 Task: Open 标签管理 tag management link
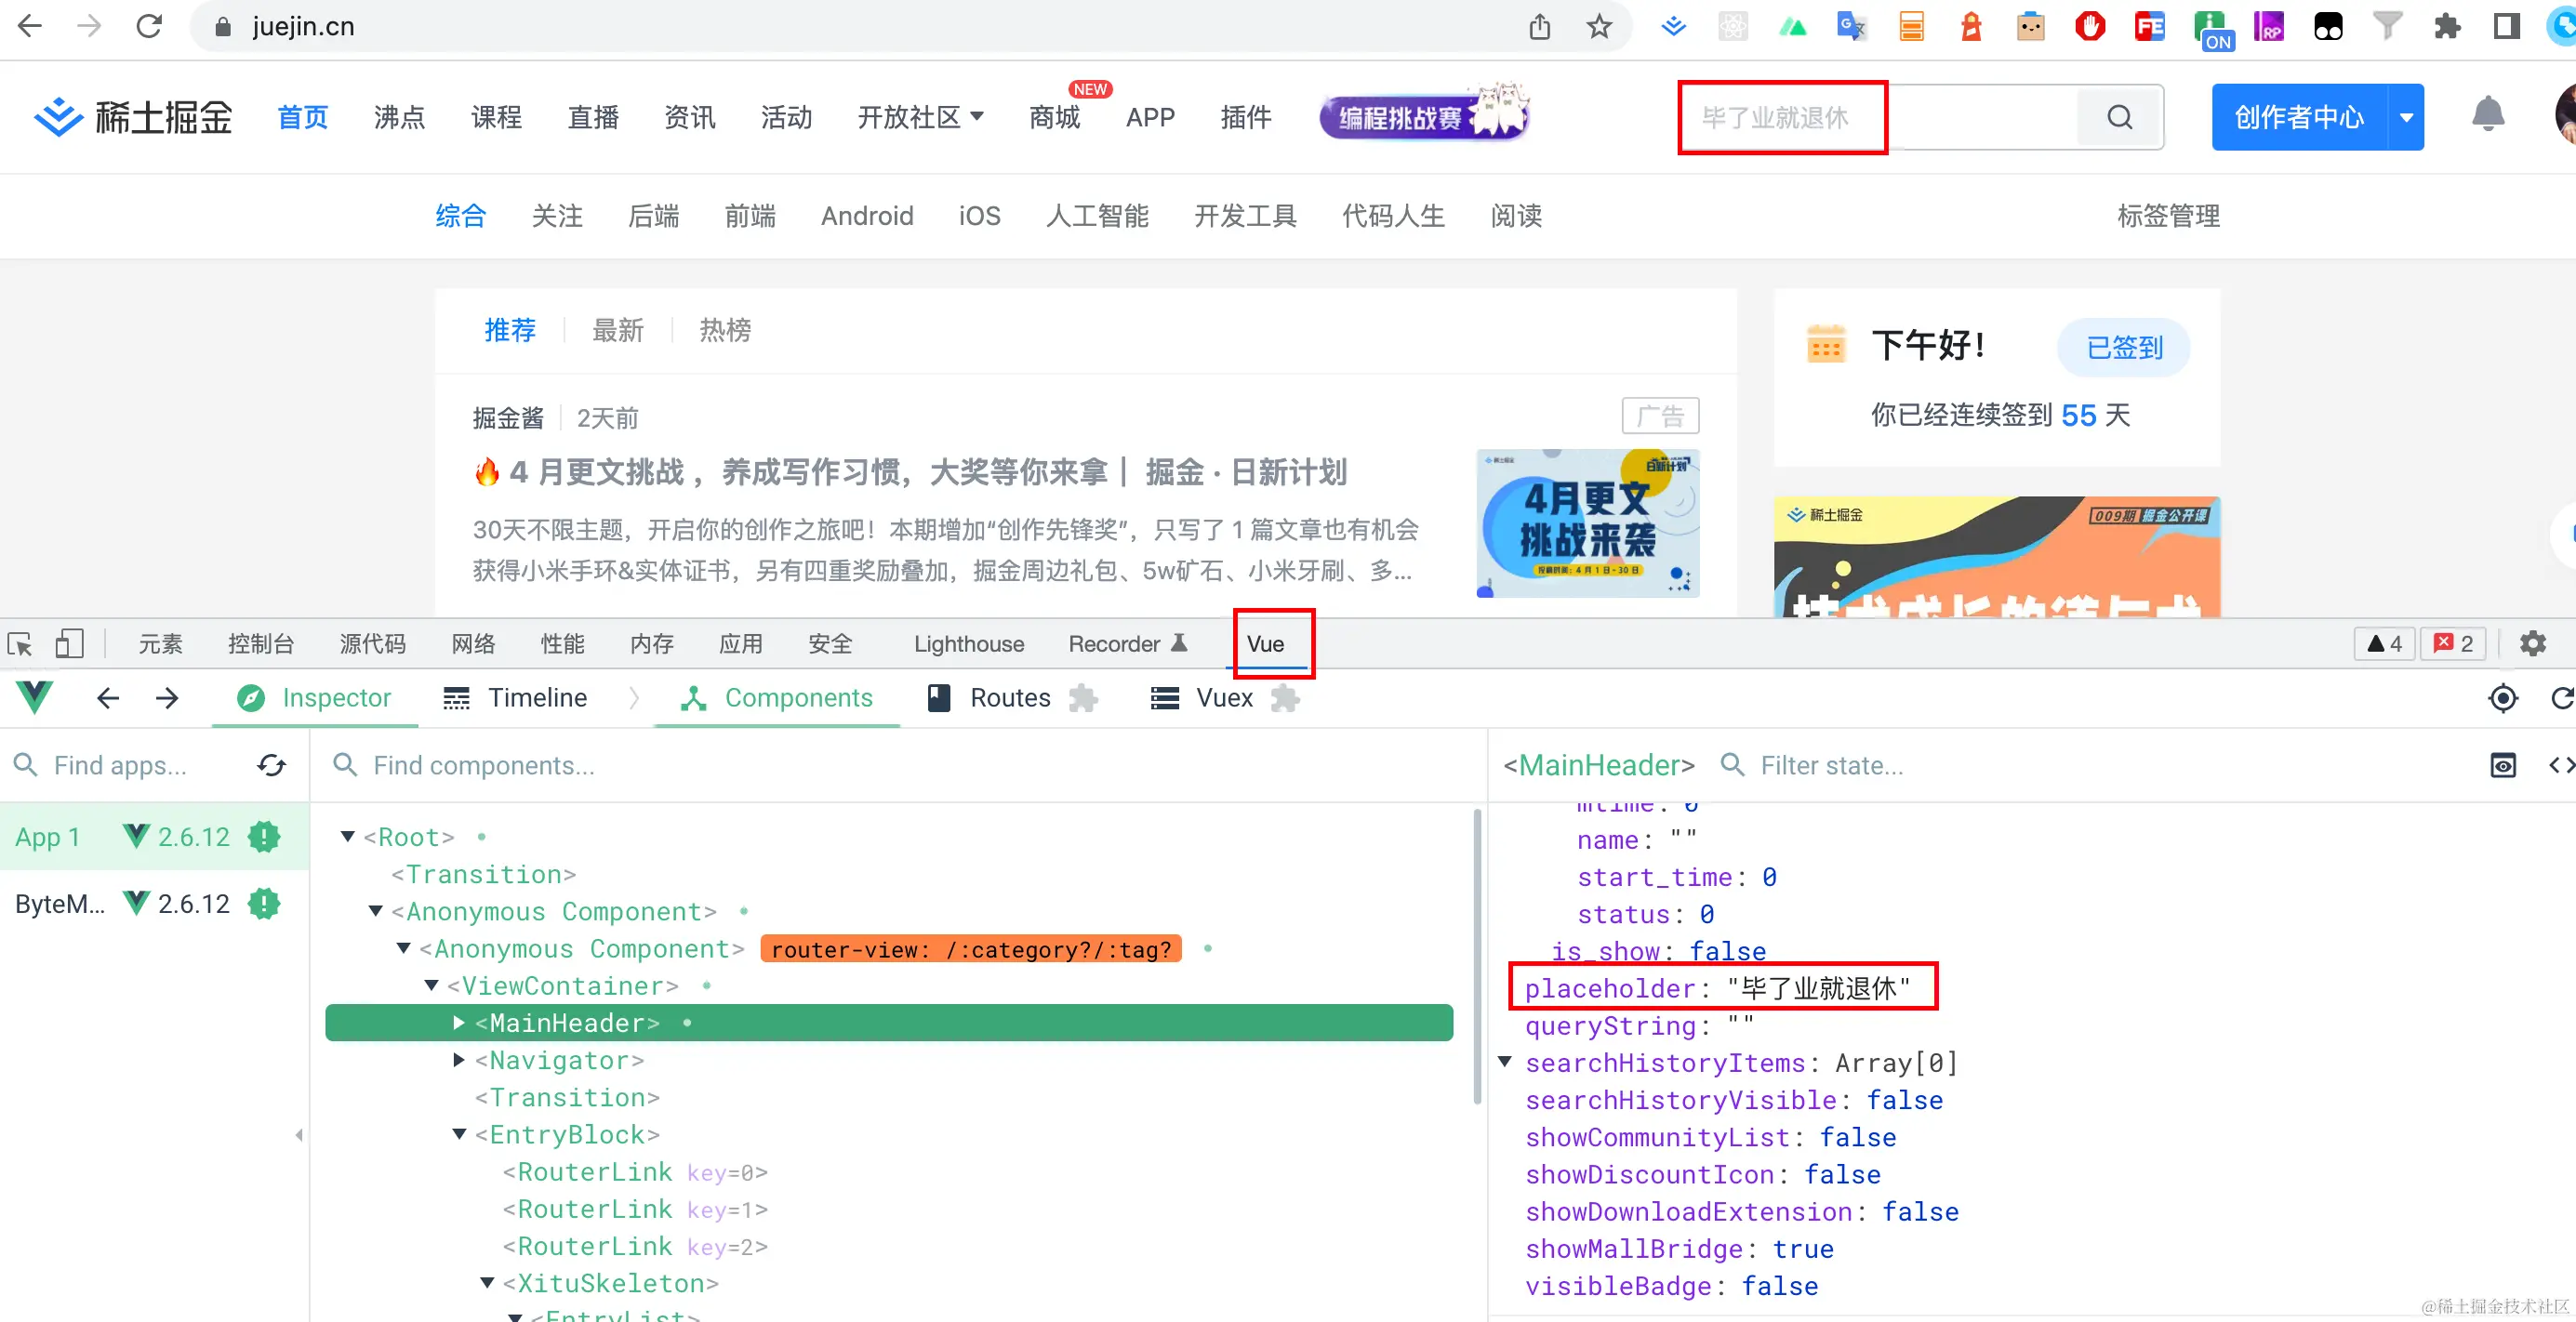click(2168, 215)
